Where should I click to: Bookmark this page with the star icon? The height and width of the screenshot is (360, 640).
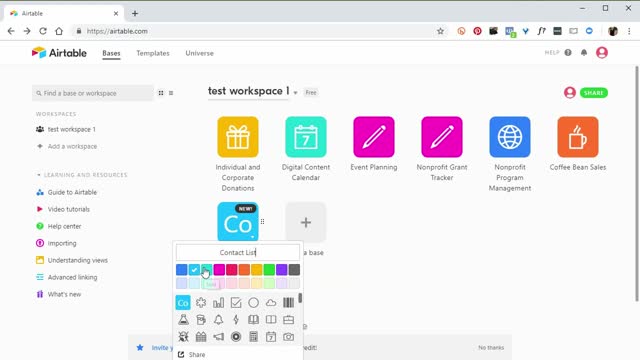pos(440,31)
